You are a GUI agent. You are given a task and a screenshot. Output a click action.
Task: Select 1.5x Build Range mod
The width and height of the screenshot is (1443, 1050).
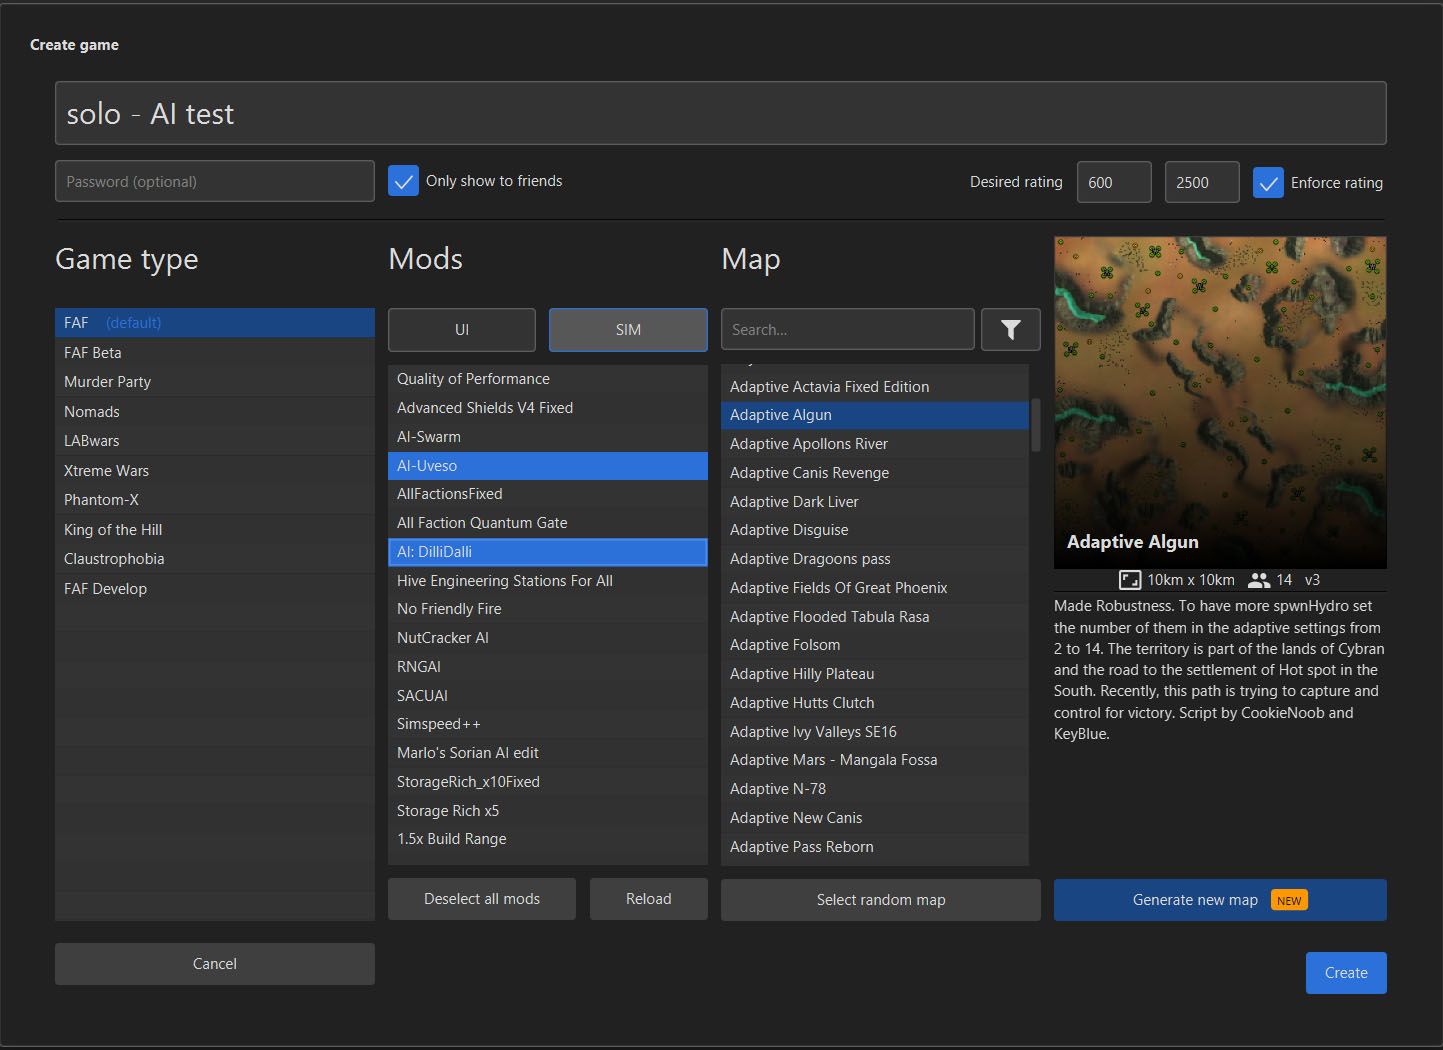[548, 838]
